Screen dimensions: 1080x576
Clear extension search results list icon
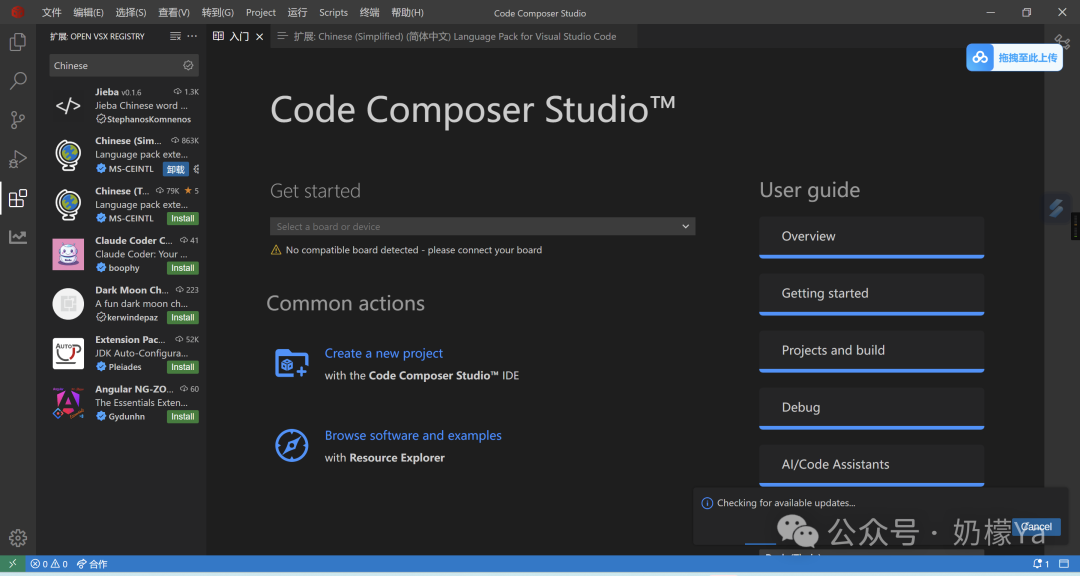click(176, 37)
